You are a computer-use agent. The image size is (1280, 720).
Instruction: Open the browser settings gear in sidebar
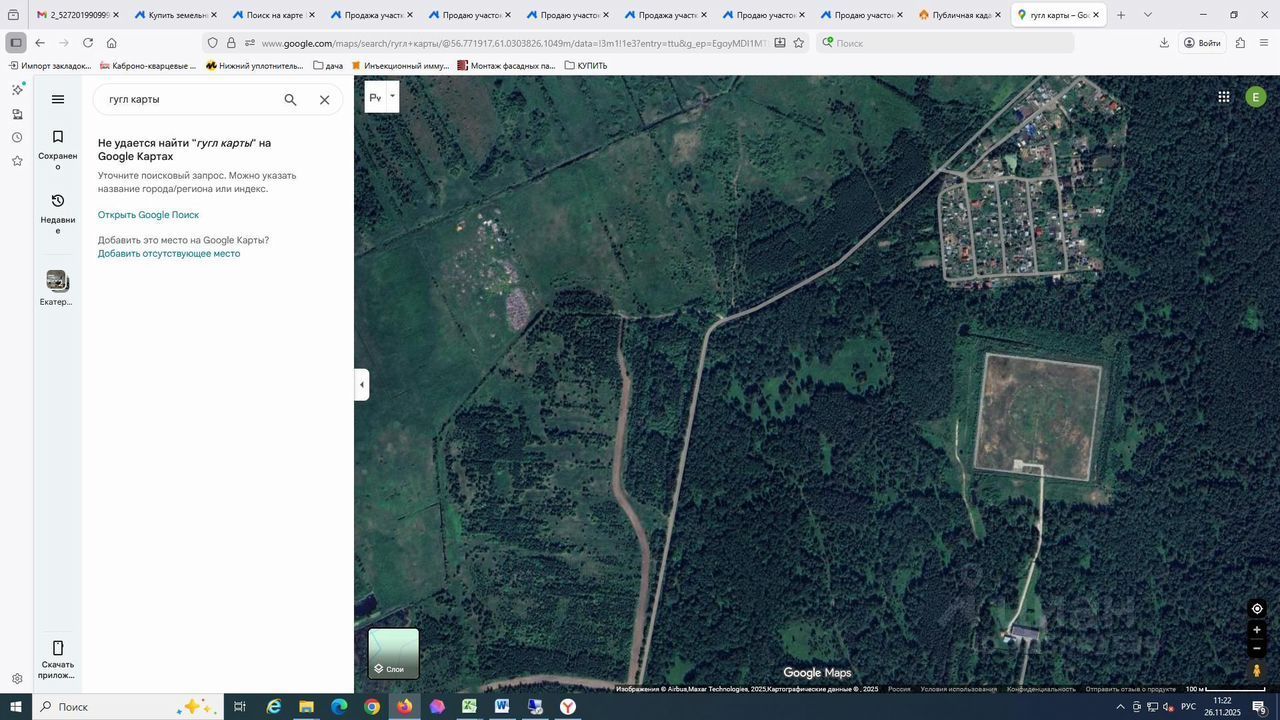click(x=17, y=679)
